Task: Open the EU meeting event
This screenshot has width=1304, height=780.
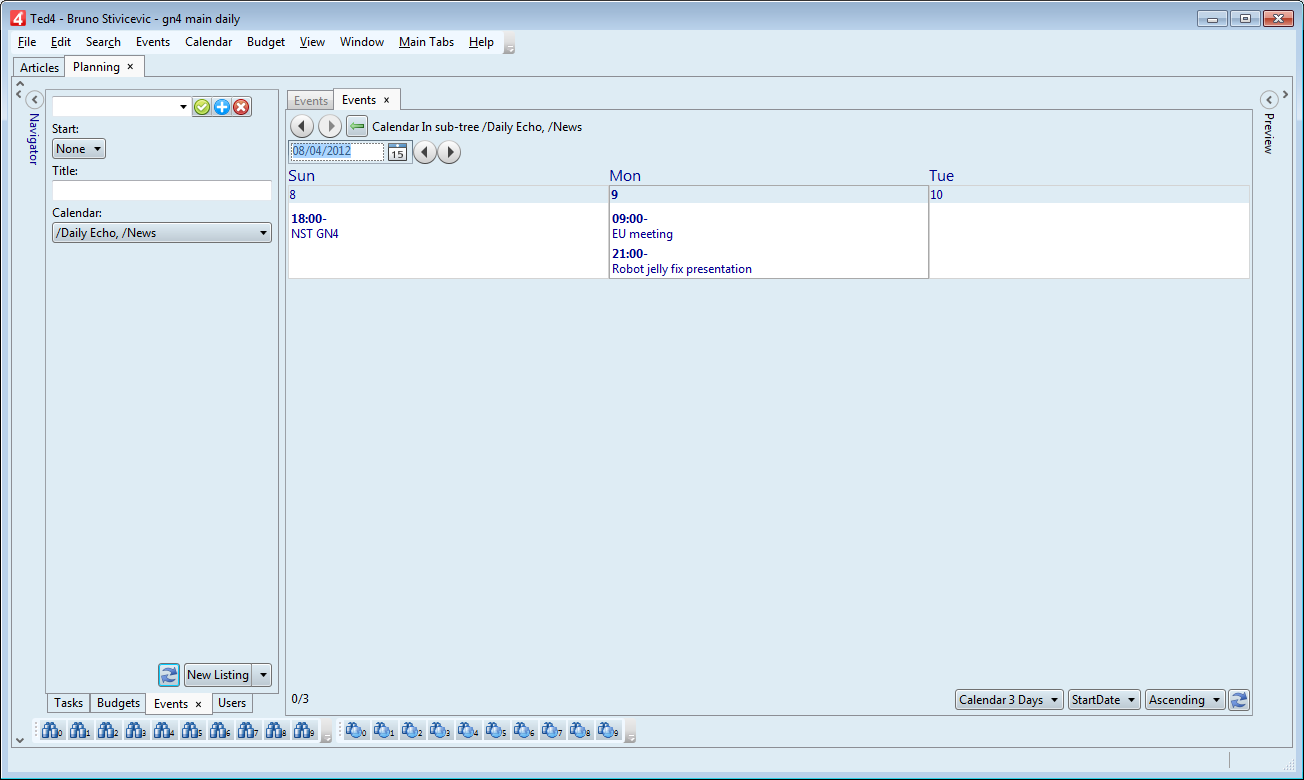Action: [x=642, y=234]
